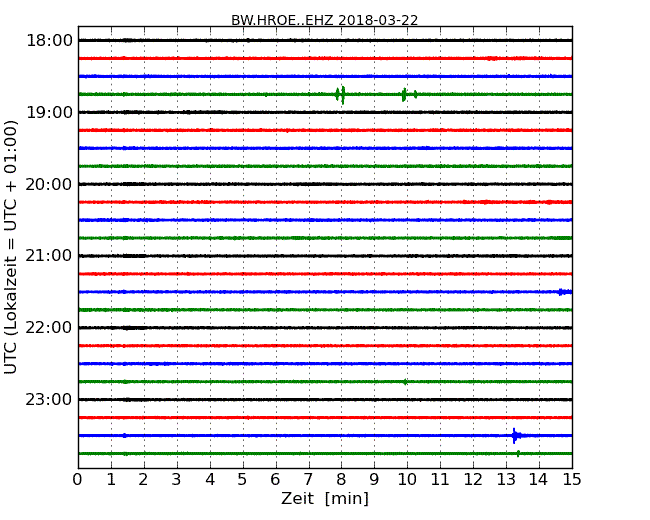Click the 23:00 time label

tap(49, 399)
